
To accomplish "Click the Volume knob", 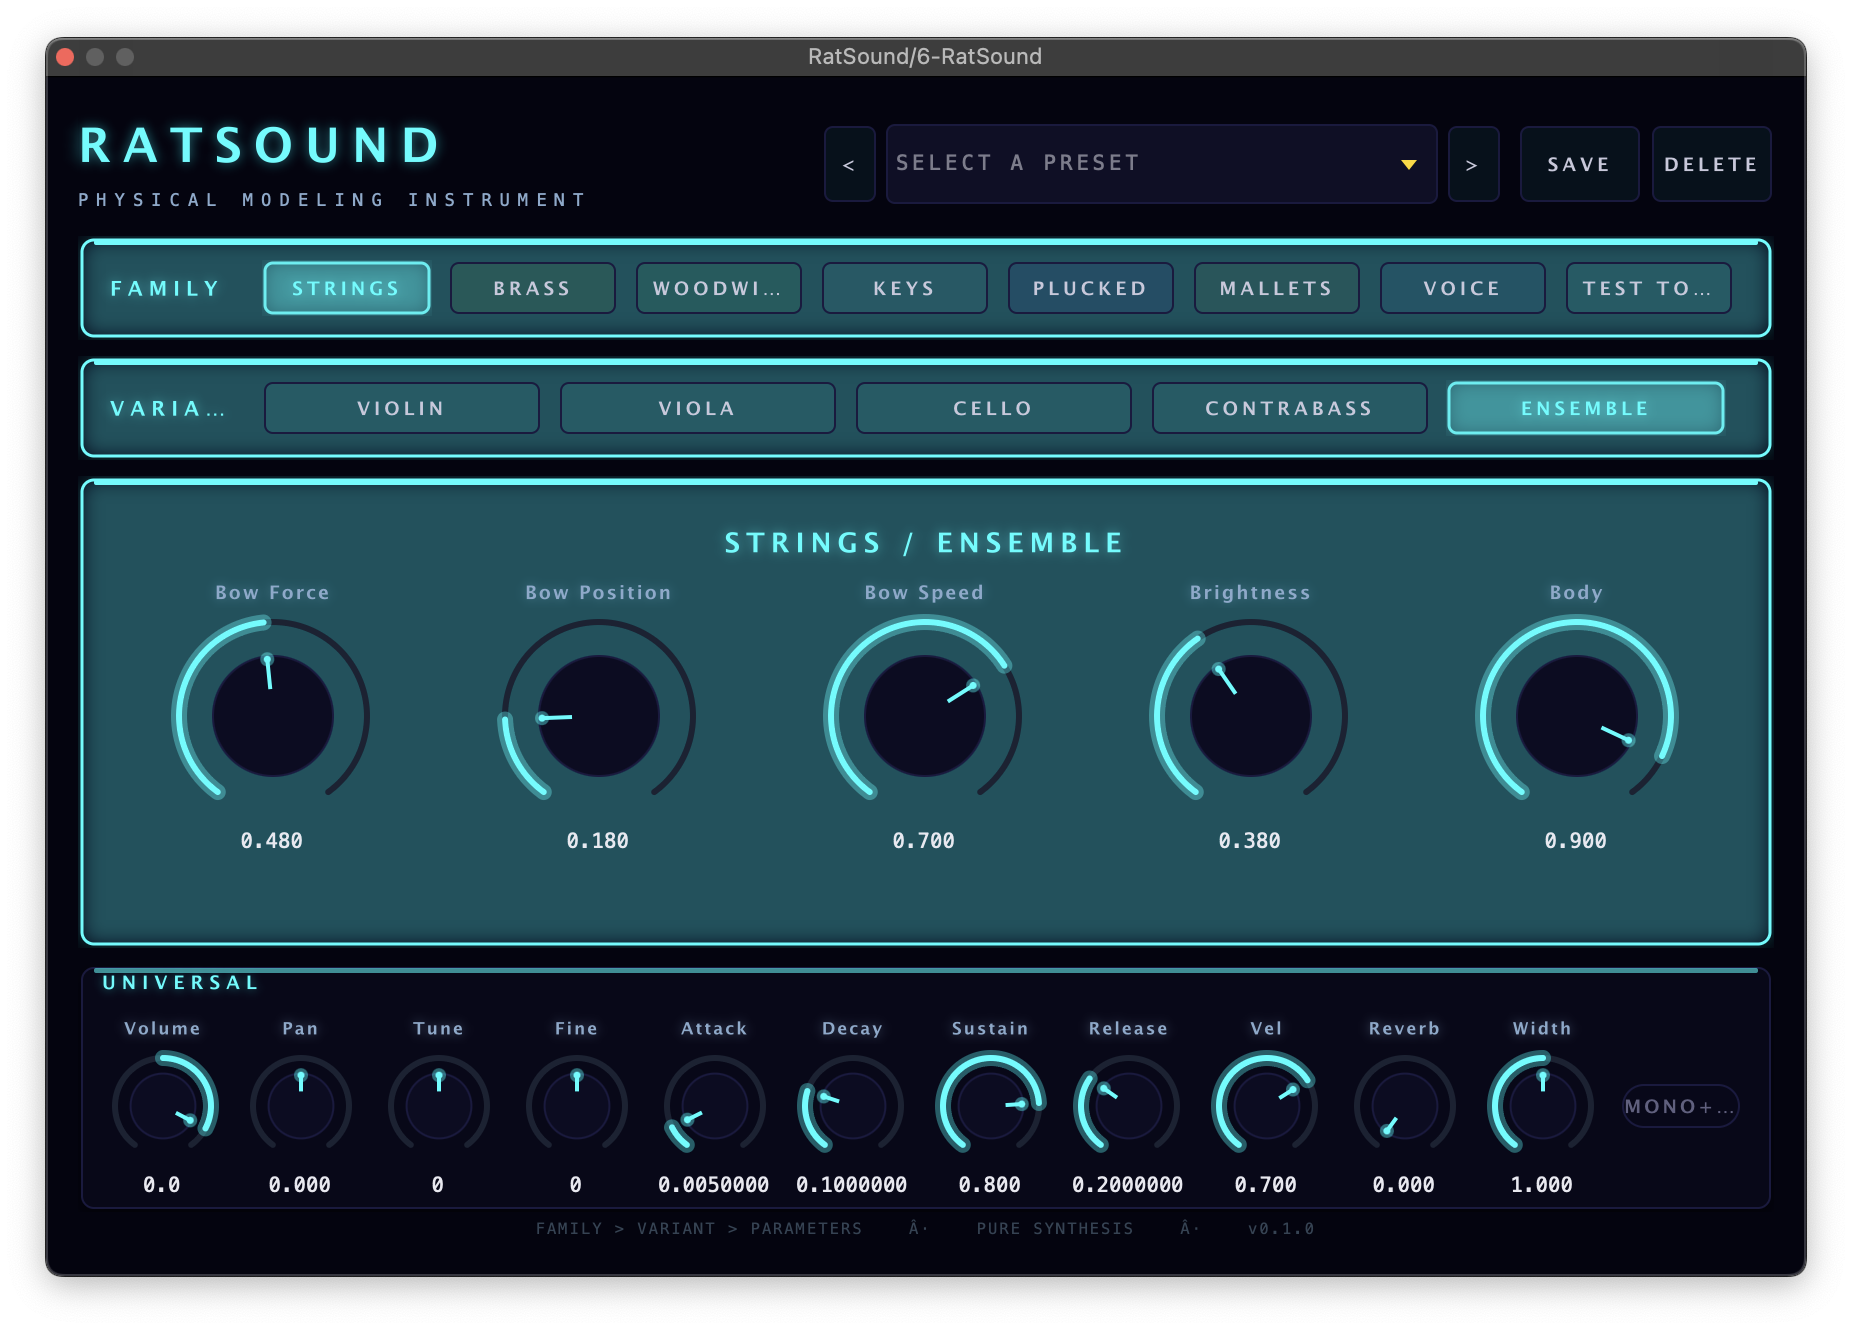I will coord(163,1106).
